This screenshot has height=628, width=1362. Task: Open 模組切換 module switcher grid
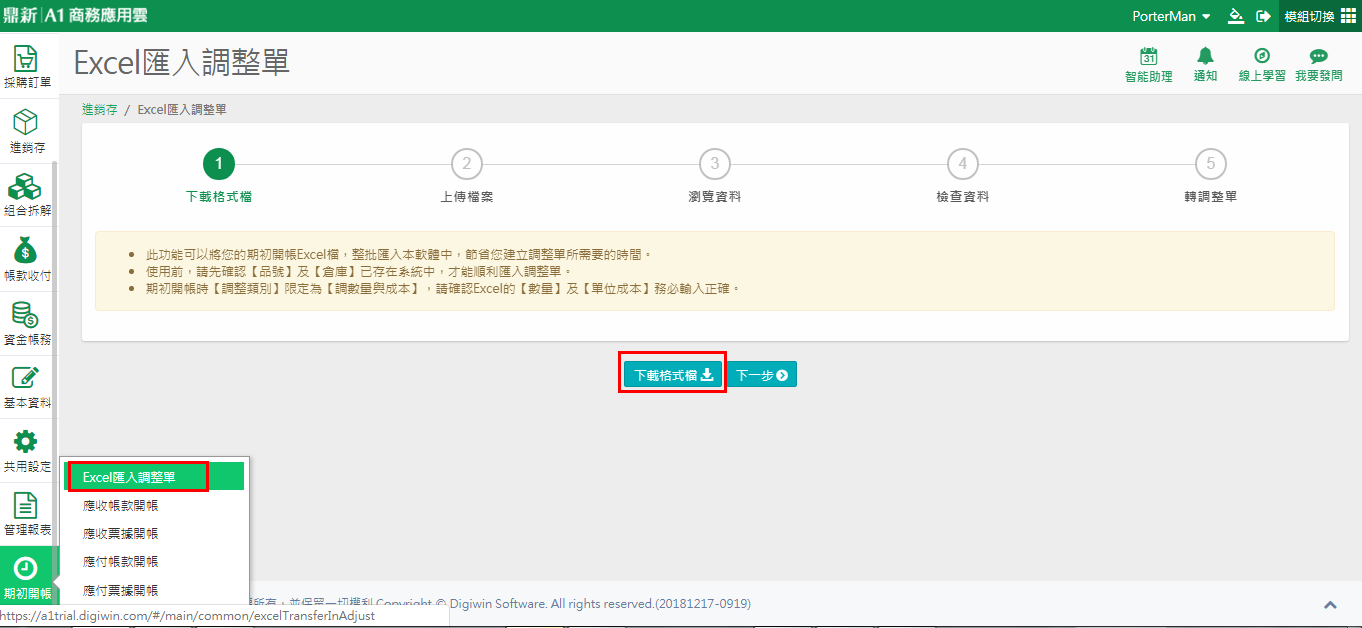[x=1320, y=16]
